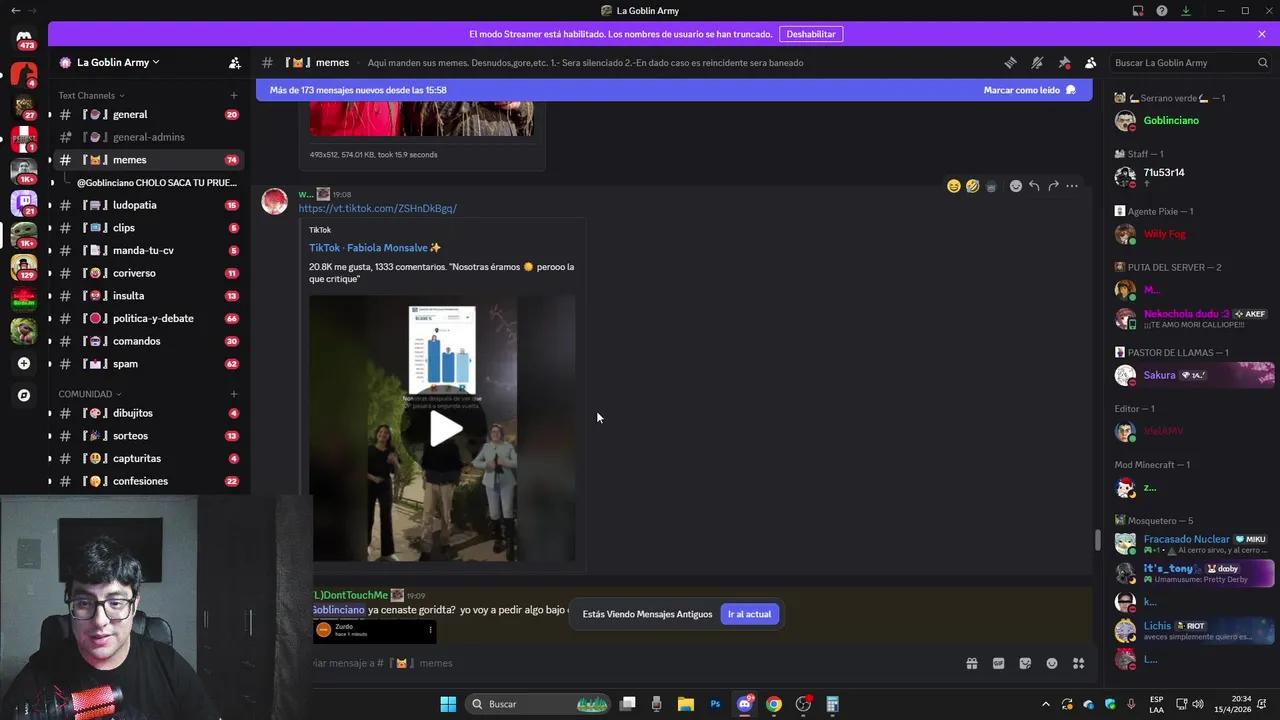Open the politica-y-debate channel
The height and width of the screenshot is (720, 1280).
click(147, 318)
